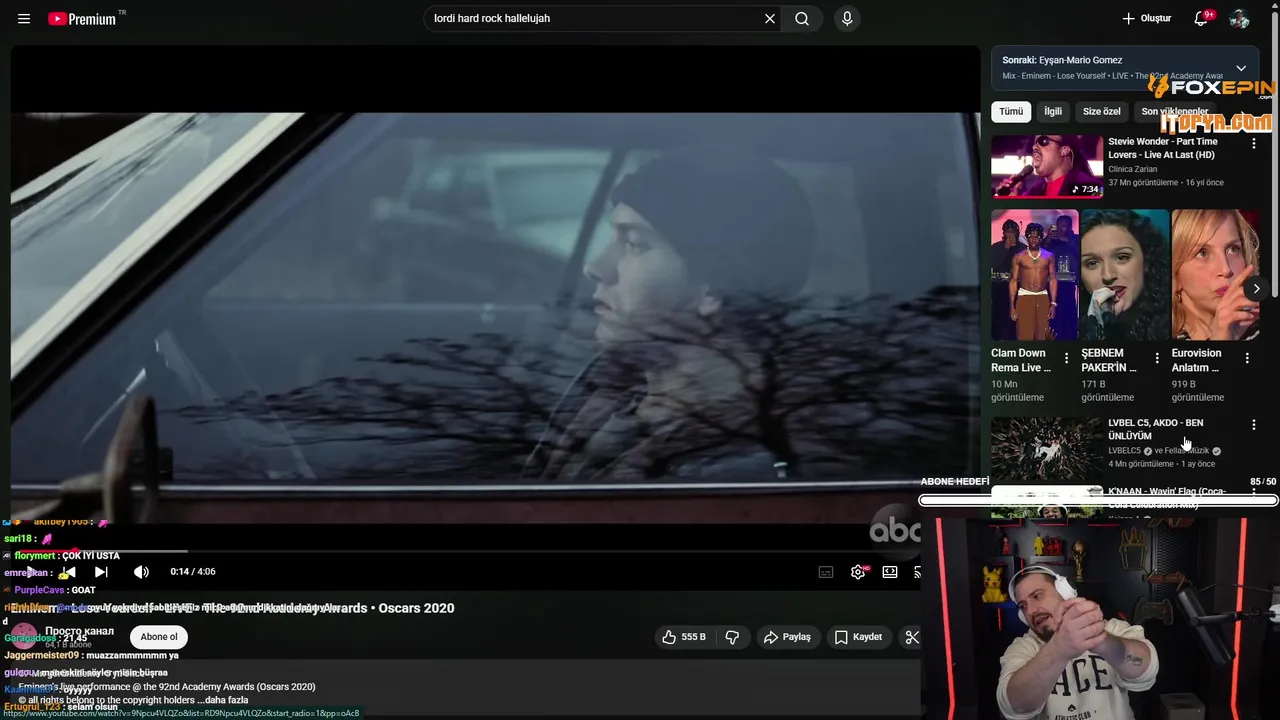The height and width of the screenshot is (720, 1280).
Task: Open more options for the LVBEL C5 video
Action: point(1254,425)
